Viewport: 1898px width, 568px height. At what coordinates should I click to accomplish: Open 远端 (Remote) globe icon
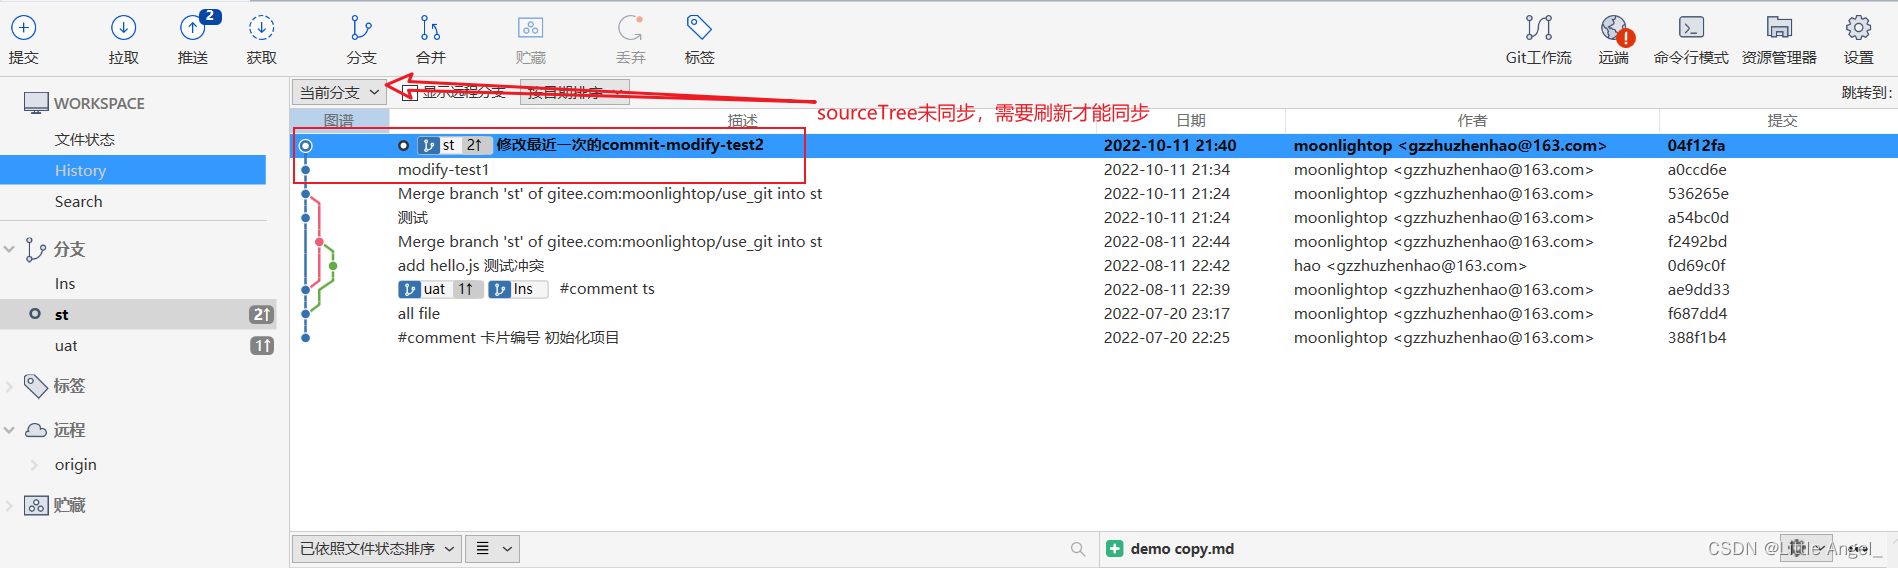pyautogui.click(x=1614, y=28)
